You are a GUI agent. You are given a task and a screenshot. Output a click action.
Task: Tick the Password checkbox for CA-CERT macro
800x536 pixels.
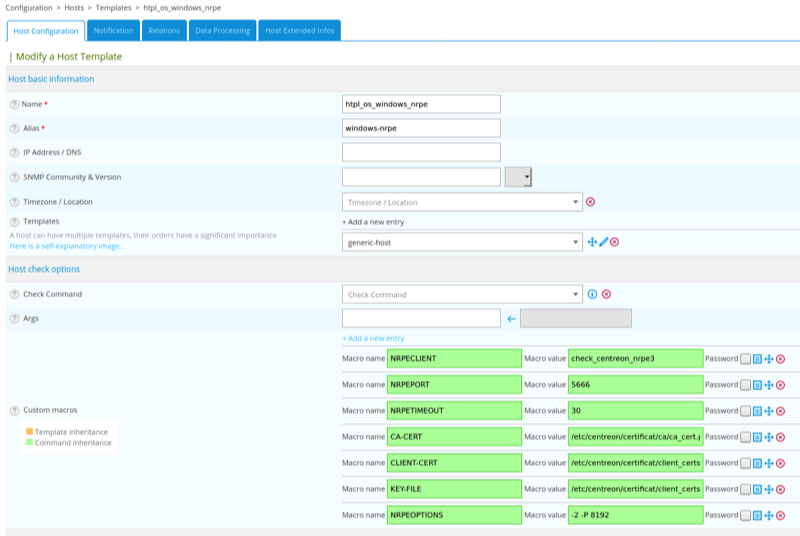pyautogui.click(x=745, y=437)
